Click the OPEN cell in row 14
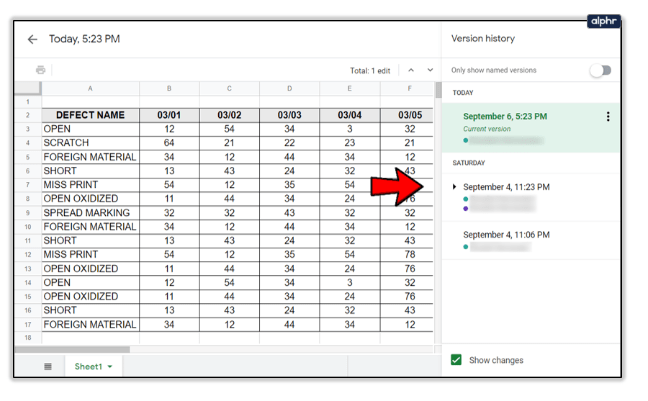The width and height of the screenshot is (648, 401). tap(90, 283)
